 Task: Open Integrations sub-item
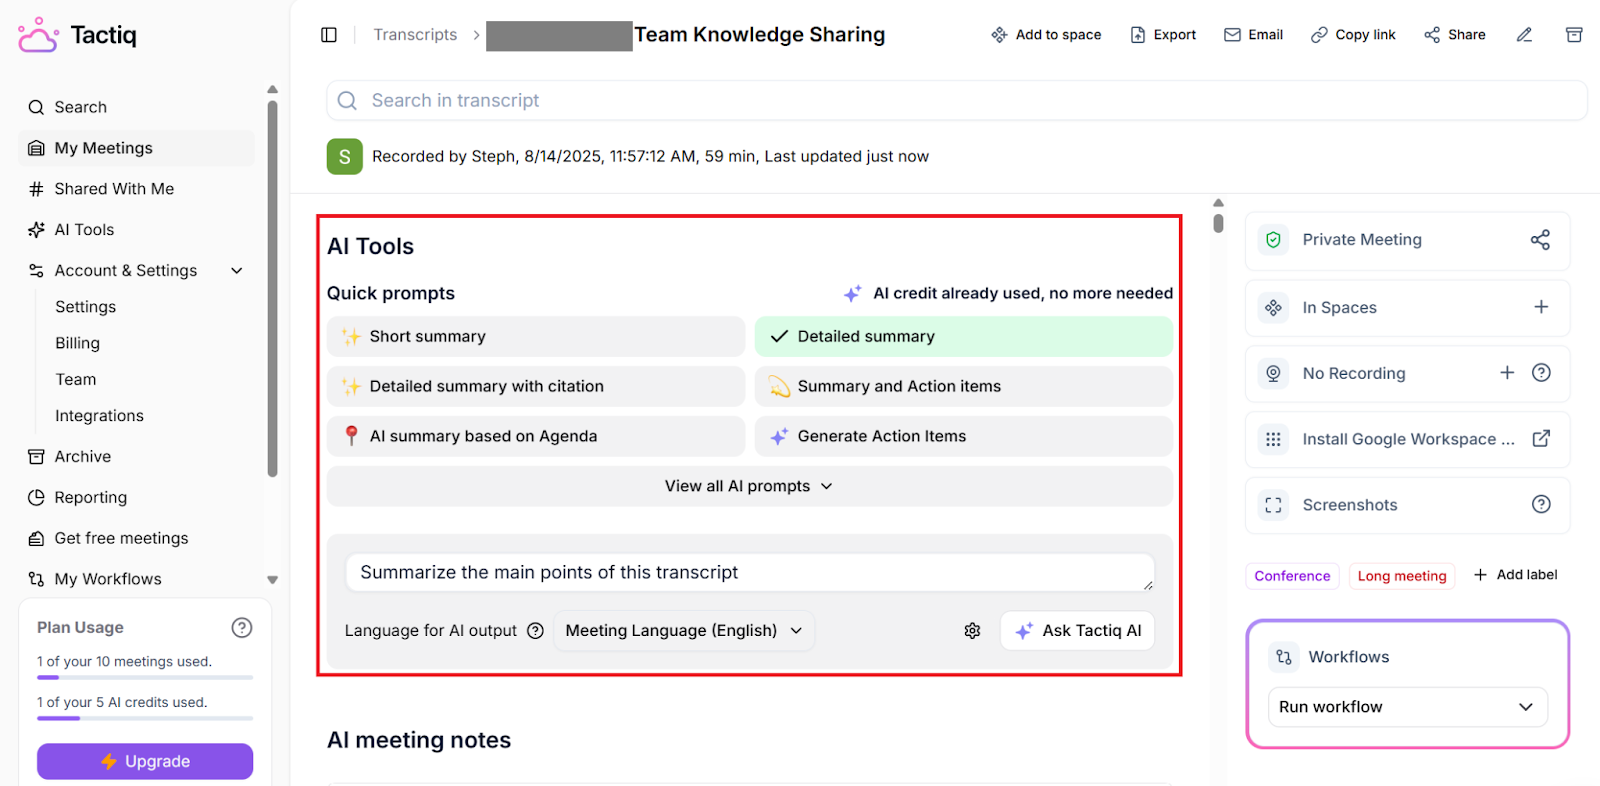click(x=99, y=416)
